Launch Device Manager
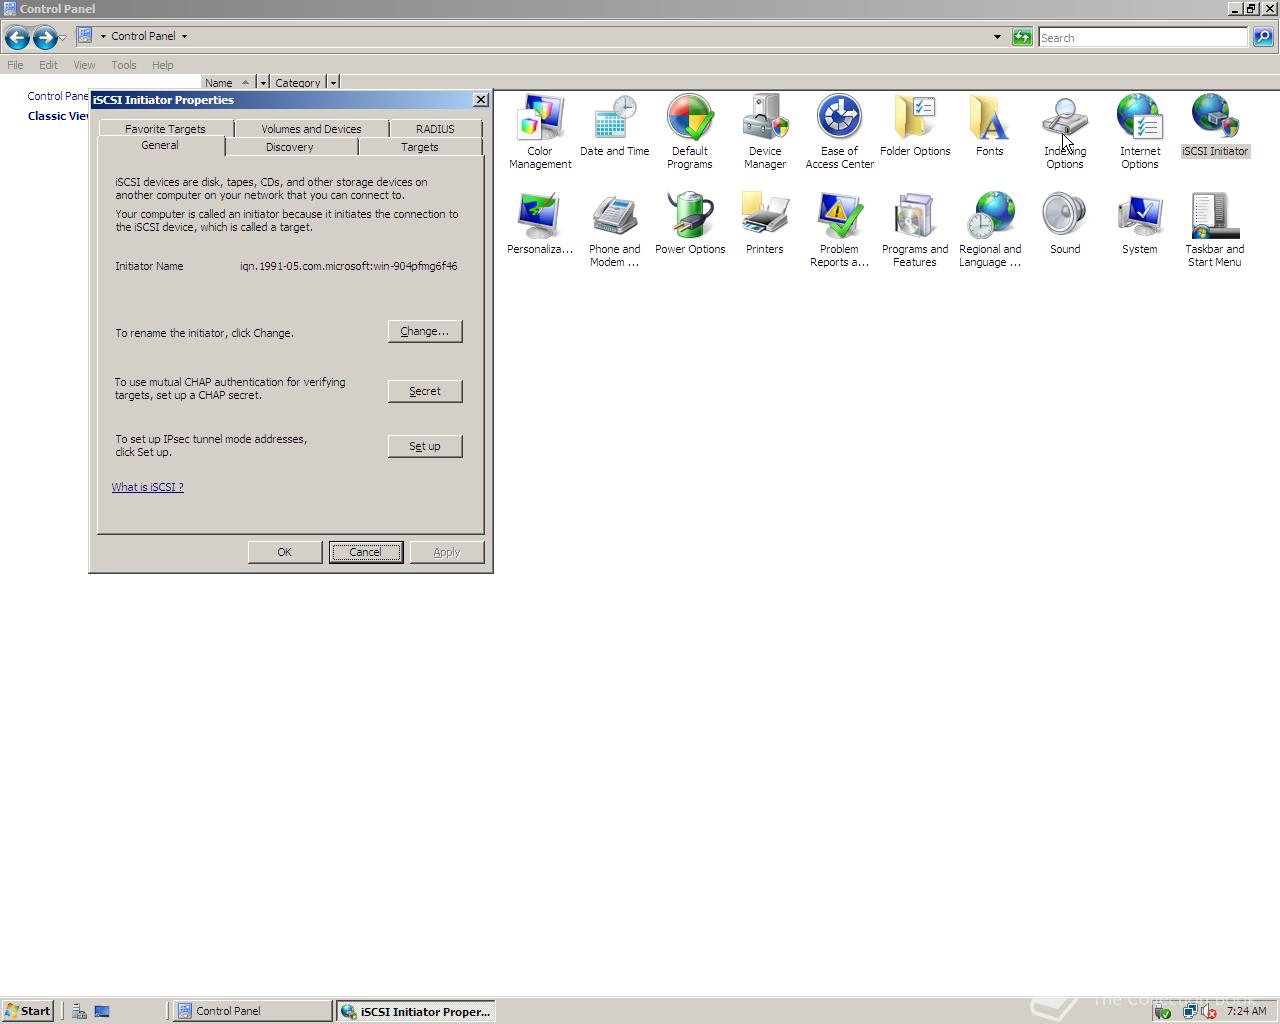 click(765, 132)
